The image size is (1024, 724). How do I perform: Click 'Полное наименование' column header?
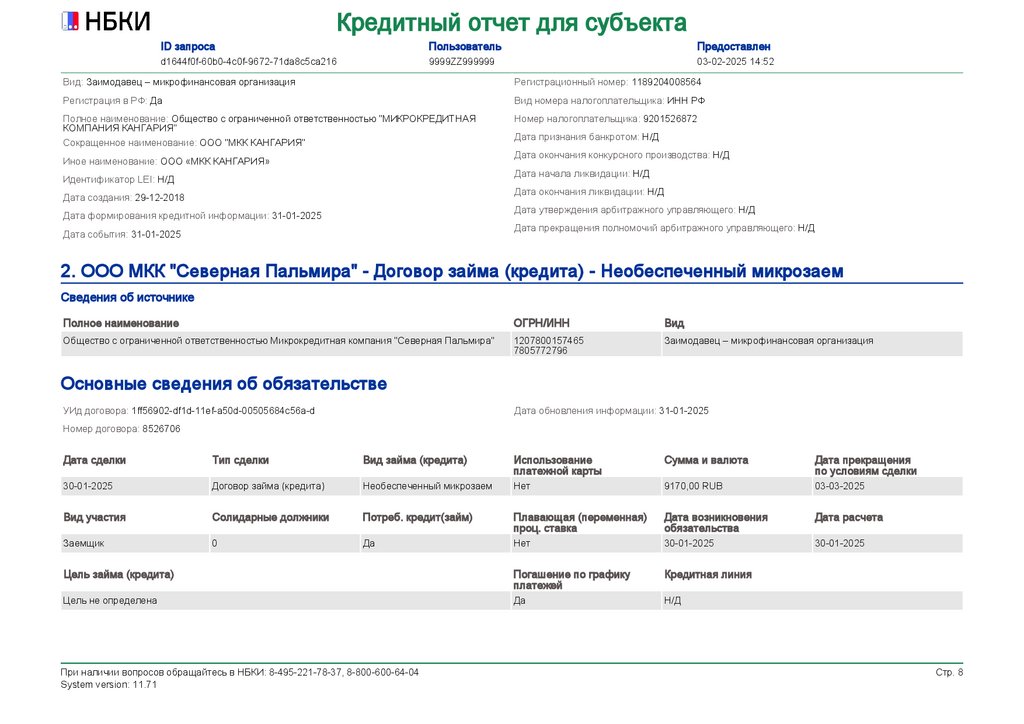[121, 323]
